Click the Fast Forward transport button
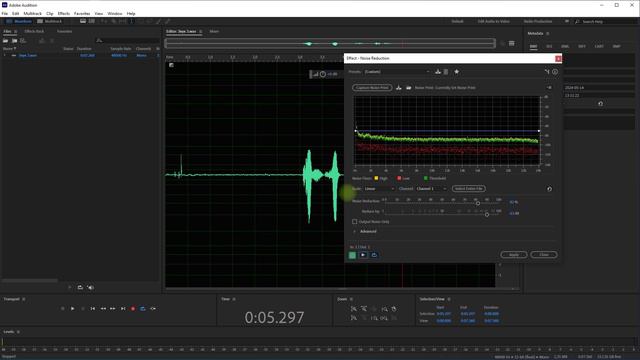The width and height of the screenshot is (640, 360). point(113,309)
